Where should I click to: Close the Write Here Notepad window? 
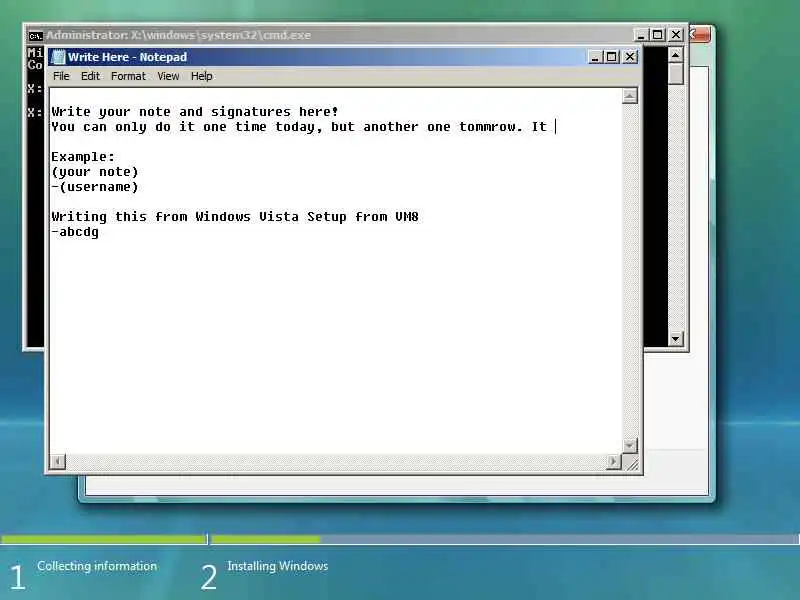630,57
